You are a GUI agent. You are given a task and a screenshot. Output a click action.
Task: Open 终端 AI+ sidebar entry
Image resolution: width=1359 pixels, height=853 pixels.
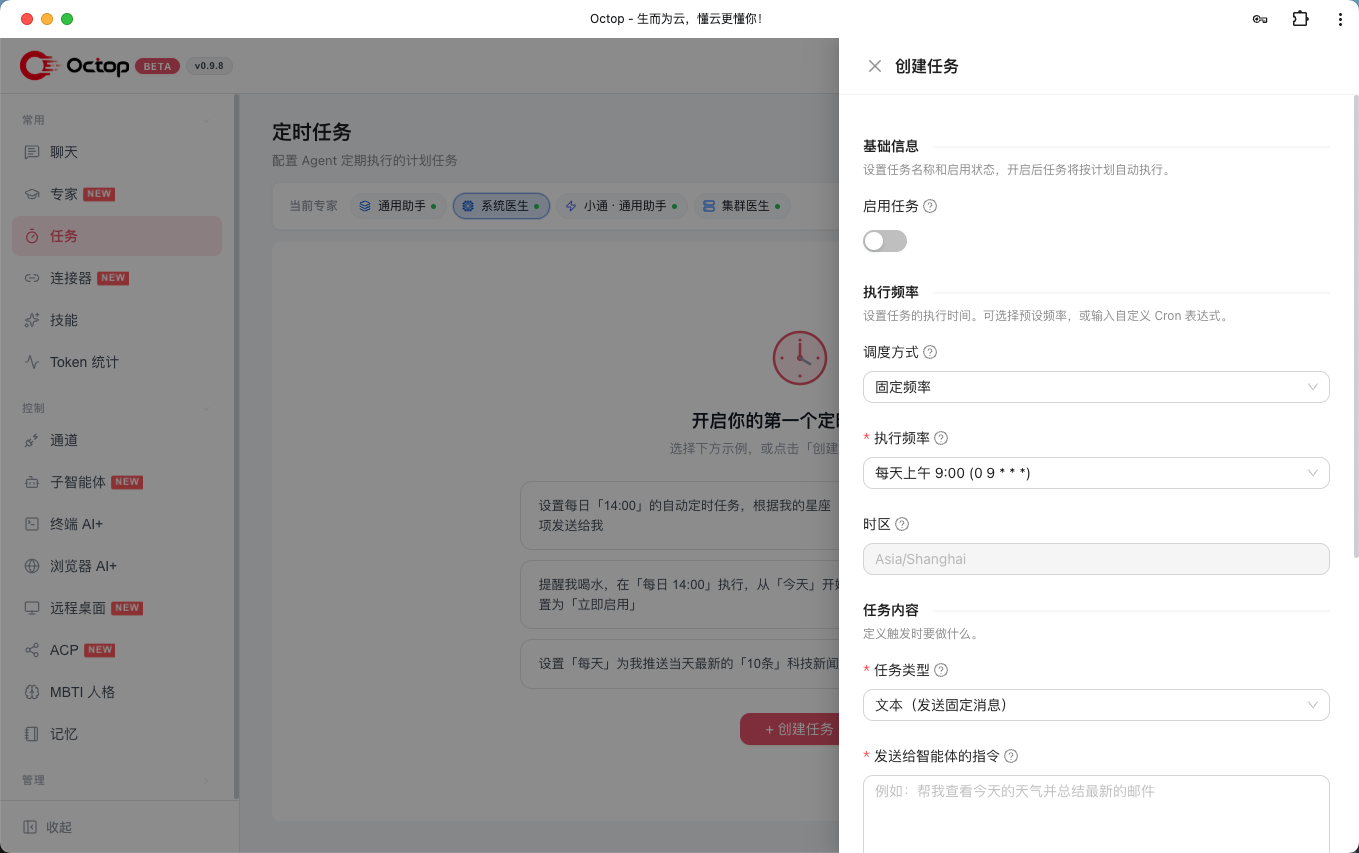point(117,524)
